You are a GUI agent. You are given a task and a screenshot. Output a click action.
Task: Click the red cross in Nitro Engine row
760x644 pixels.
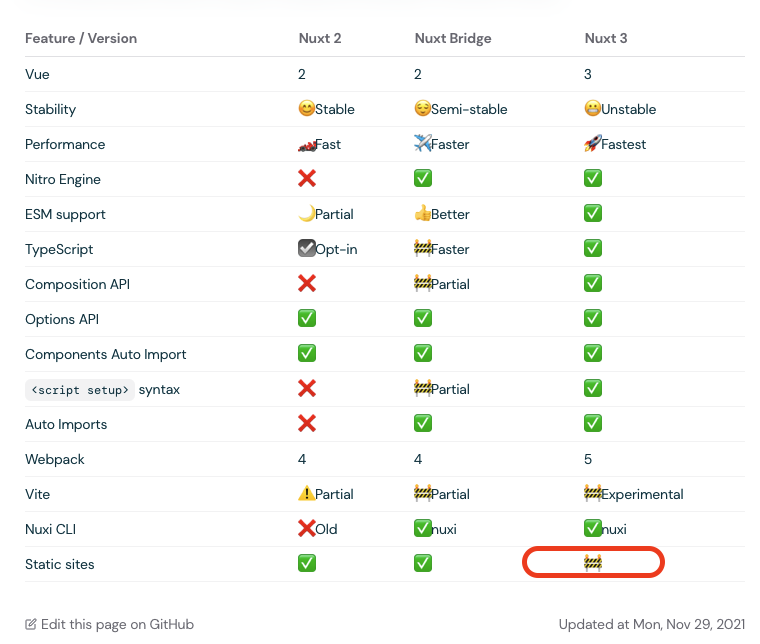307,179
